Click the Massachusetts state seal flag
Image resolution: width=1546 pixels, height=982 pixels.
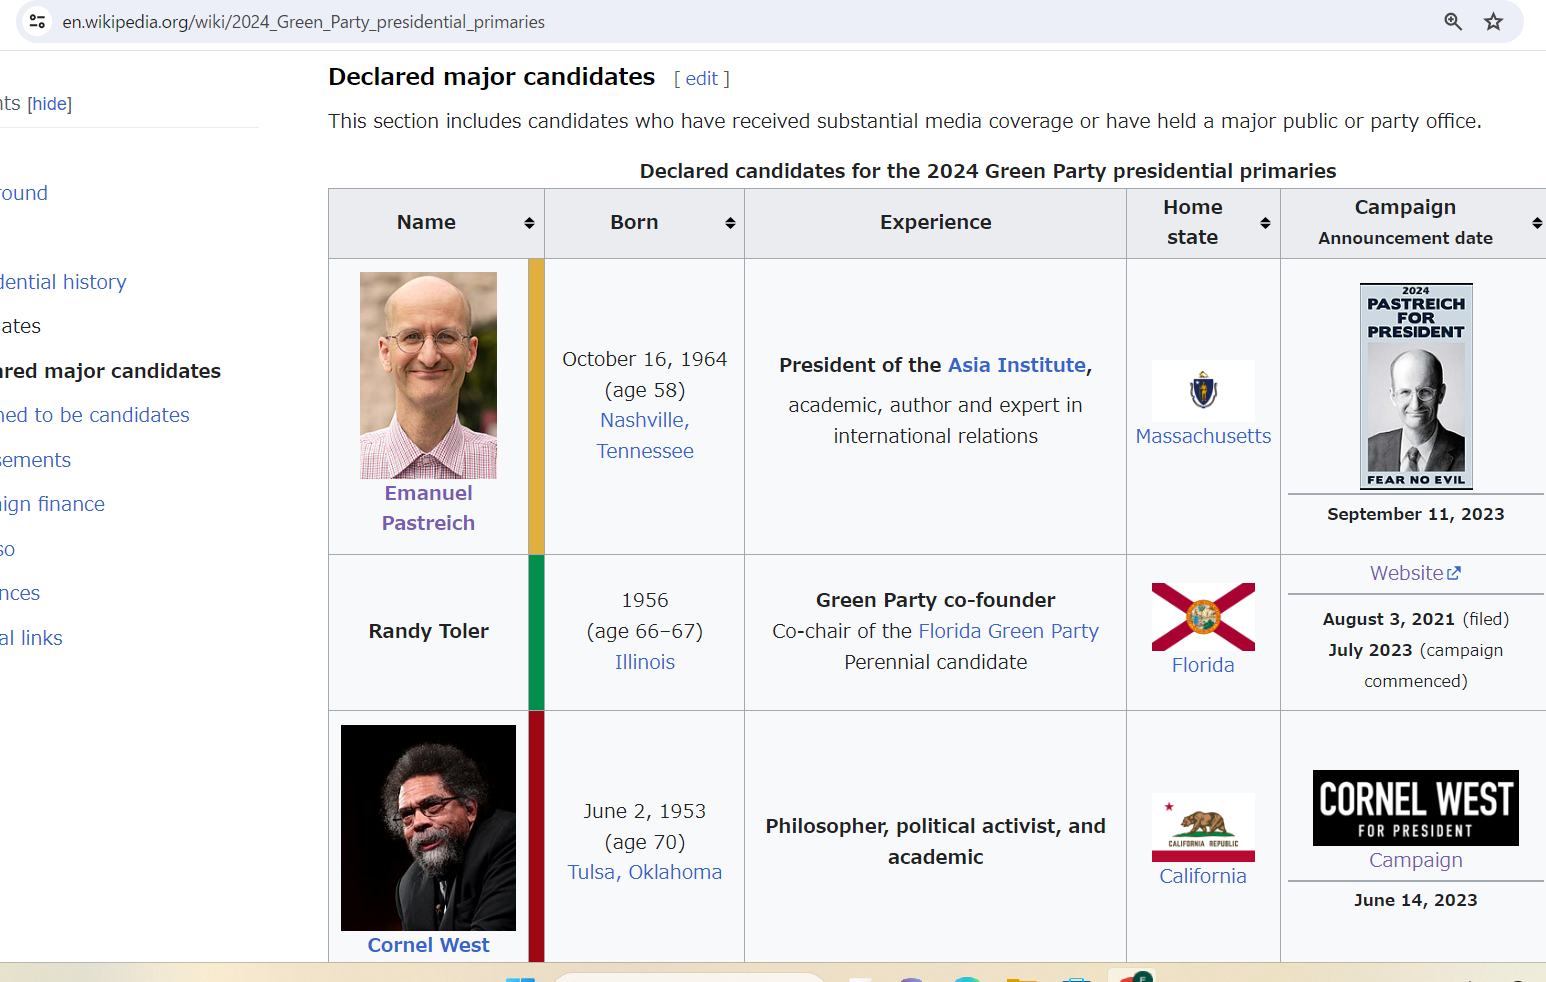point(1203,390)
